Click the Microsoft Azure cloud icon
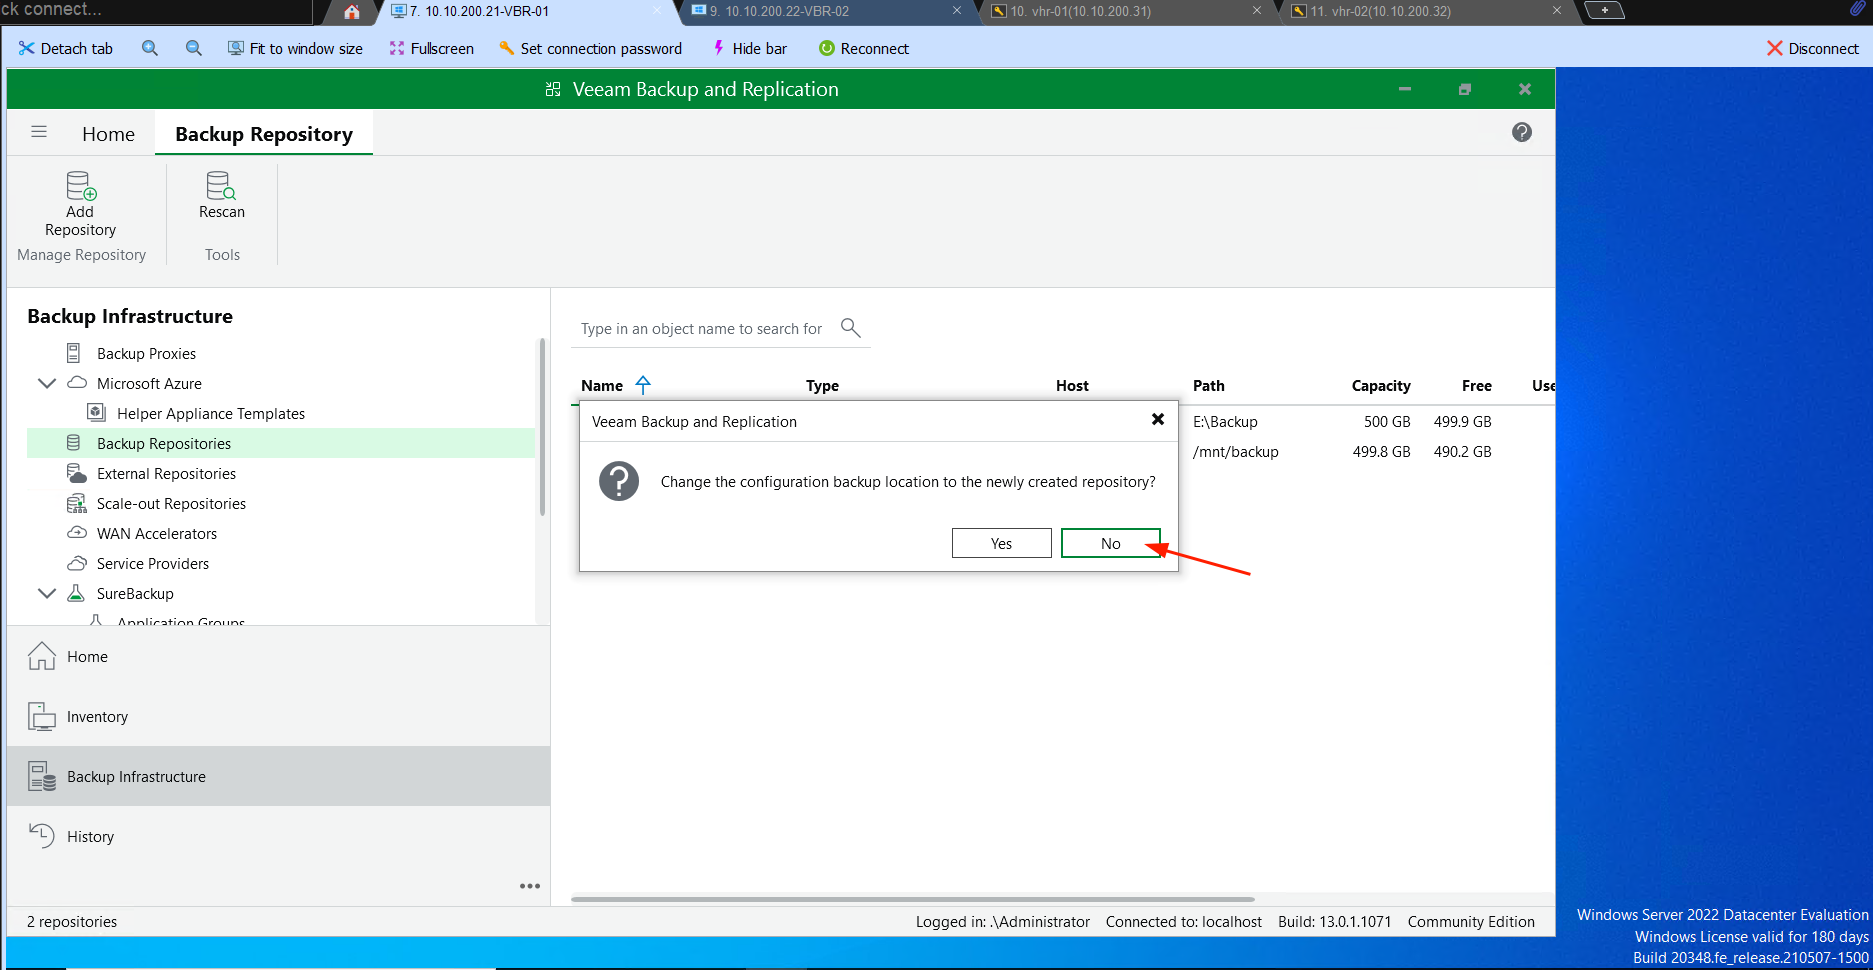The height and width of the screenshot is (970, 1873). (x=77, y=383)
